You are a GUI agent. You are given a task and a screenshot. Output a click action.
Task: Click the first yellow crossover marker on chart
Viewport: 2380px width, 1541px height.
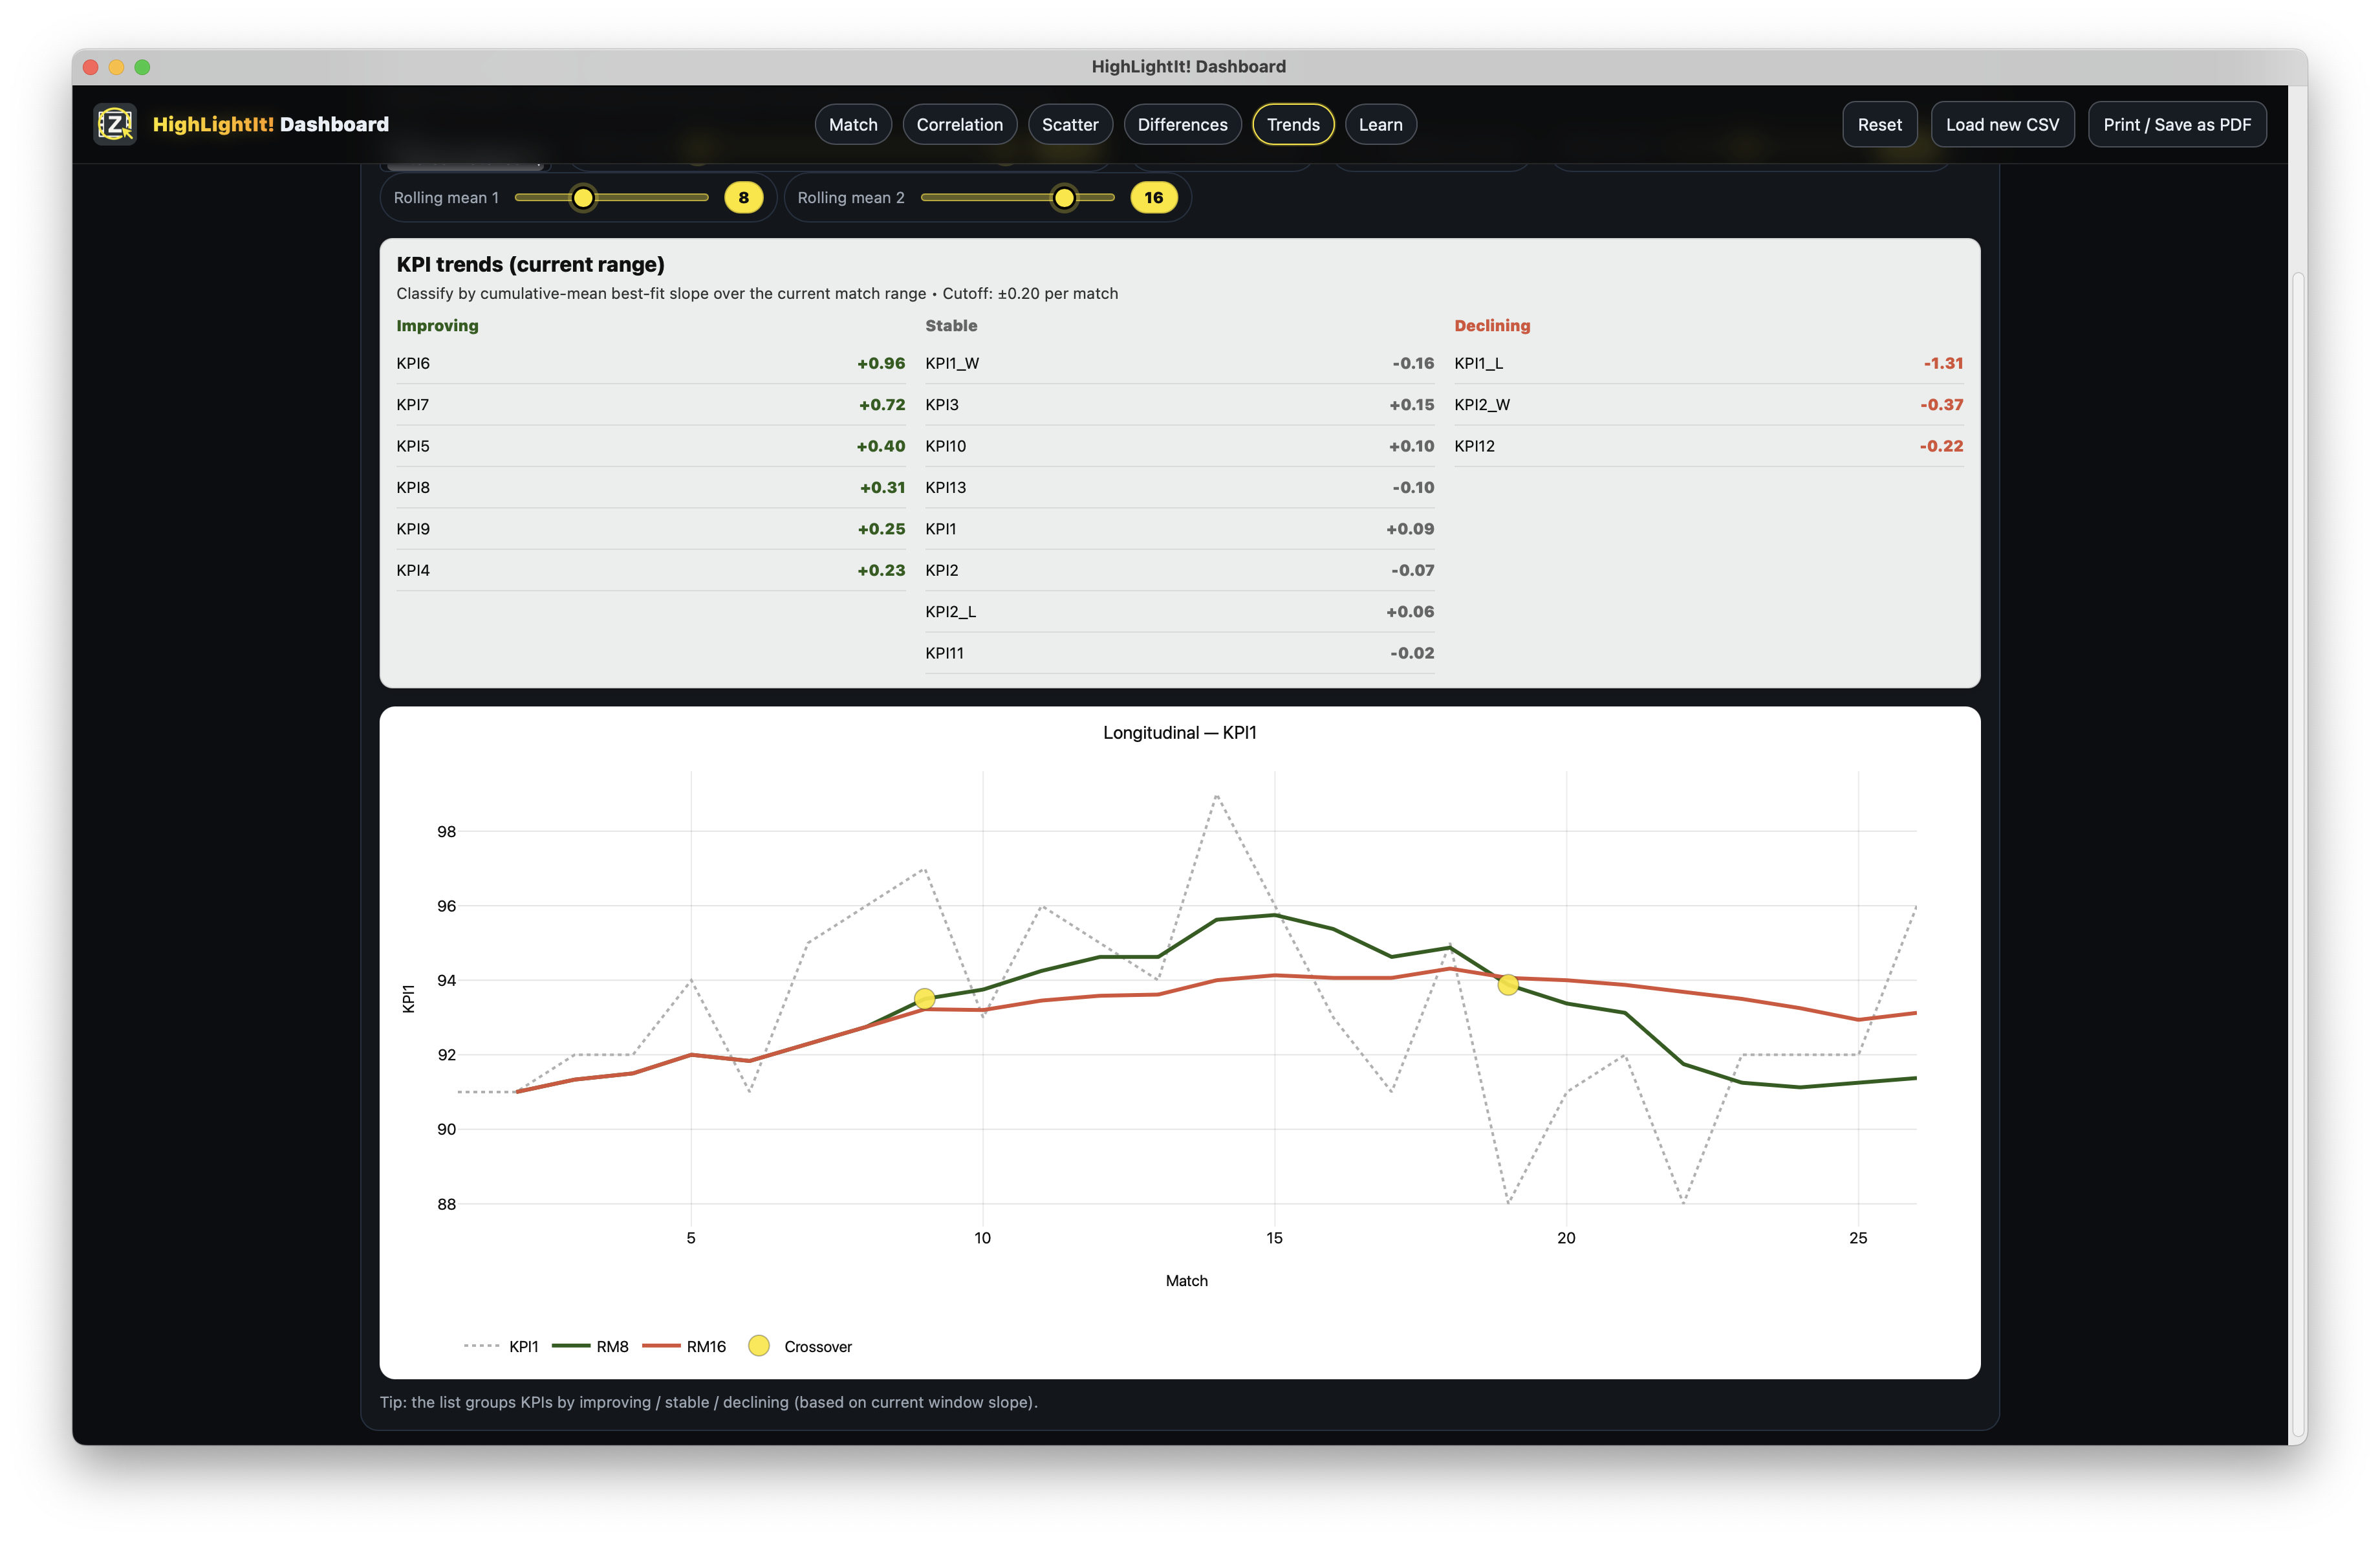(924, 998)
